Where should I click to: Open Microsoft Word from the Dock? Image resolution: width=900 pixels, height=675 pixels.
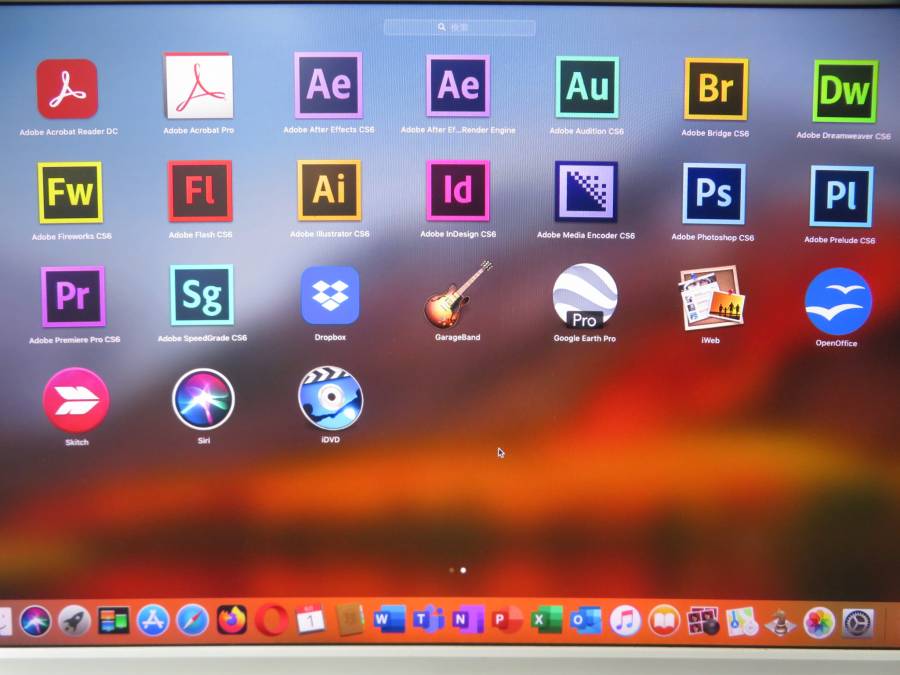pos(389,620)
